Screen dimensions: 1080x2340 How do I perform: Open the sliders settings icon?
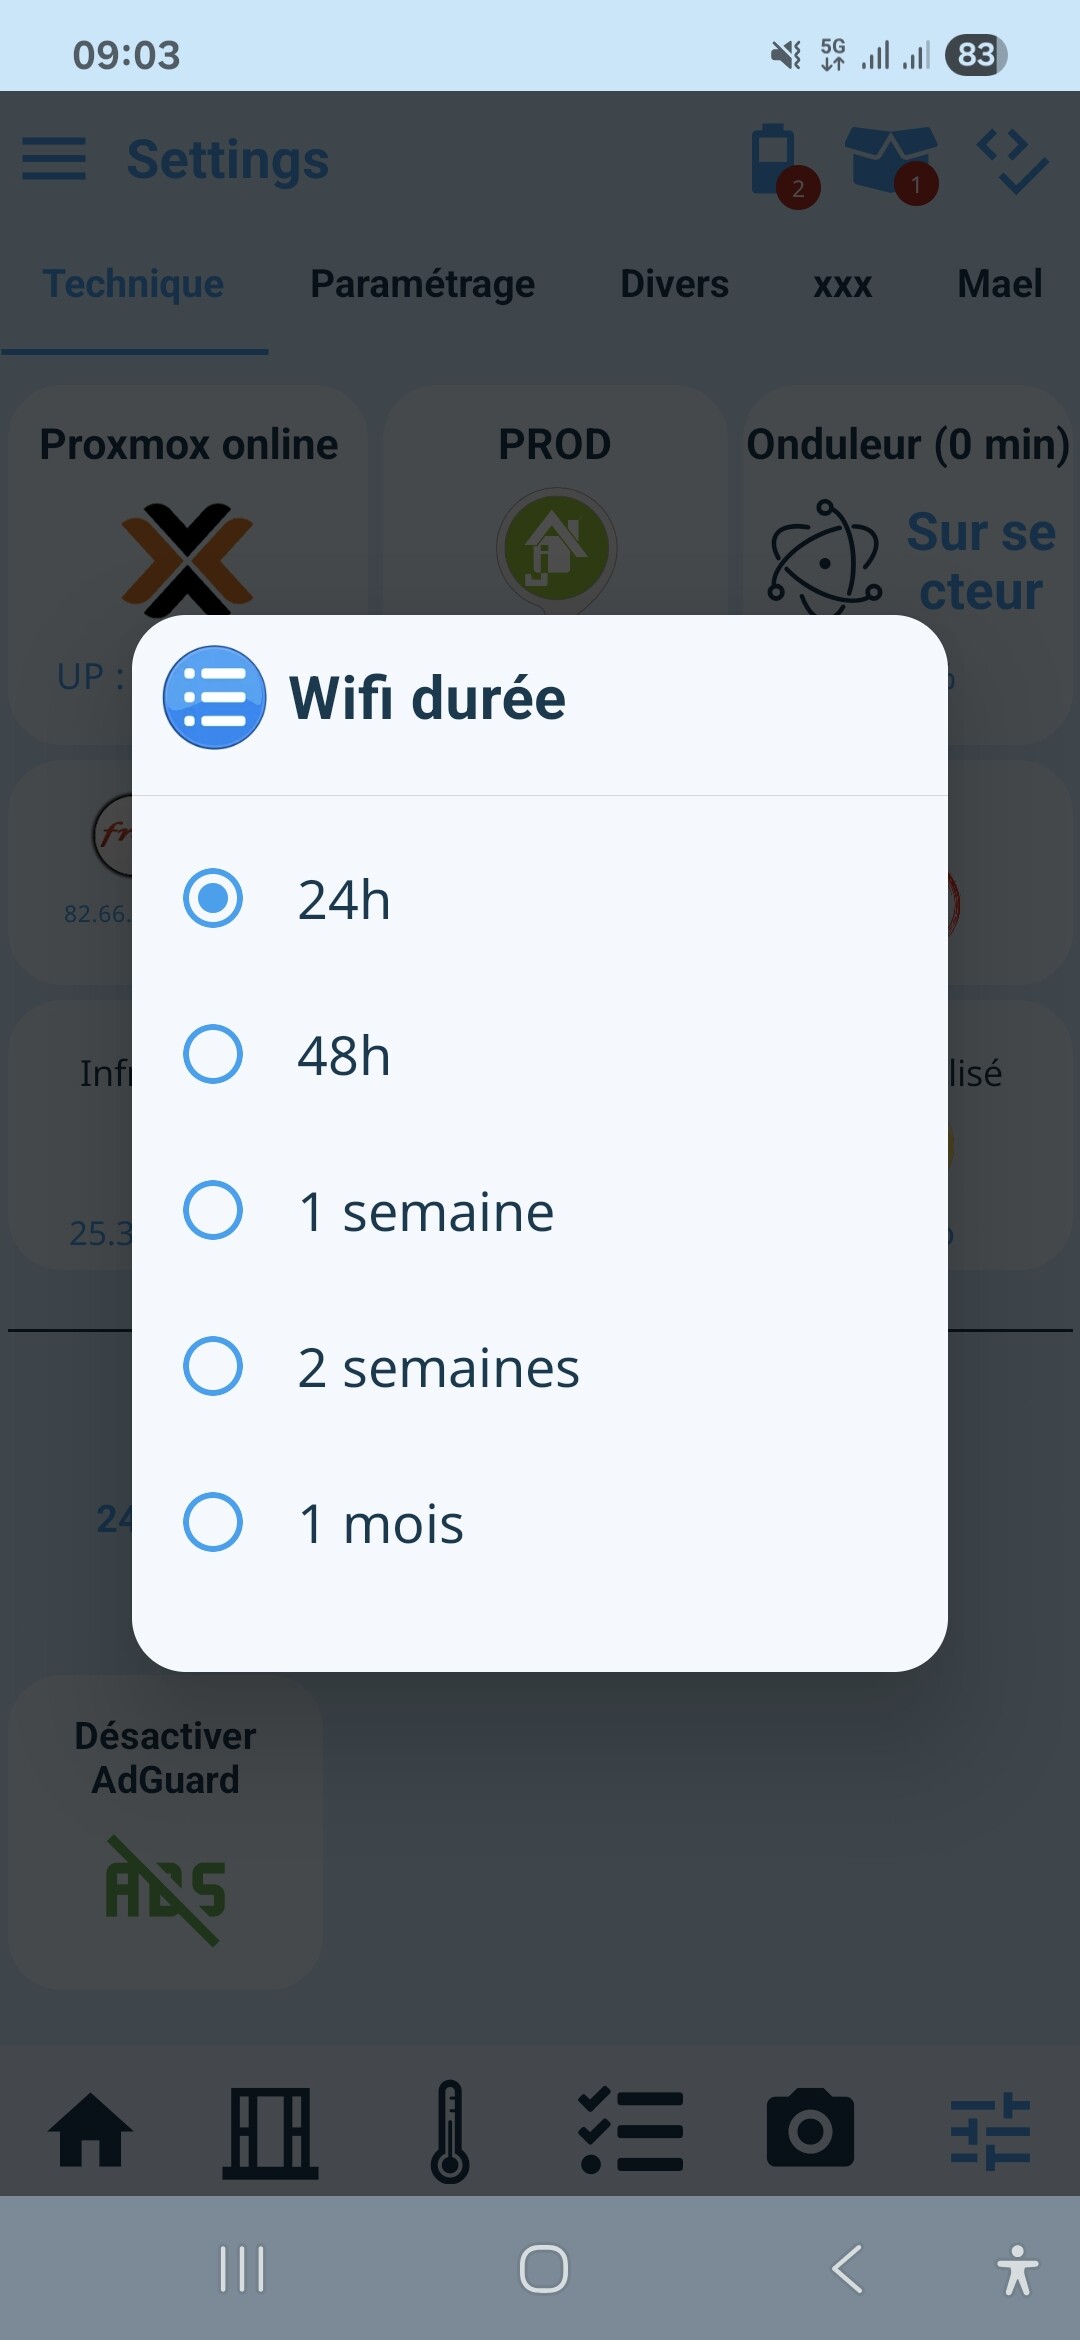coord(990,2130)
